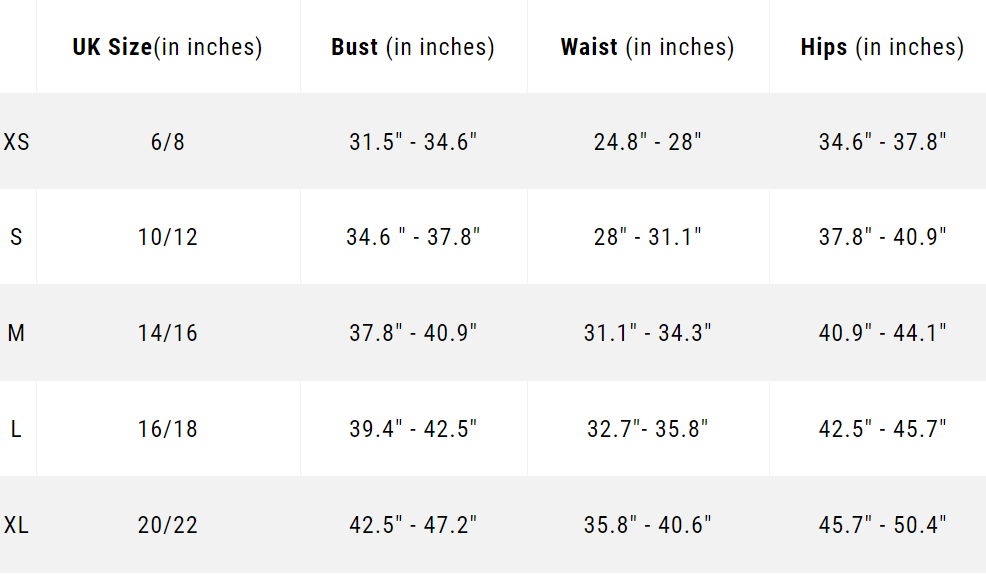Select the XS size row label

[x=17, y=142]
